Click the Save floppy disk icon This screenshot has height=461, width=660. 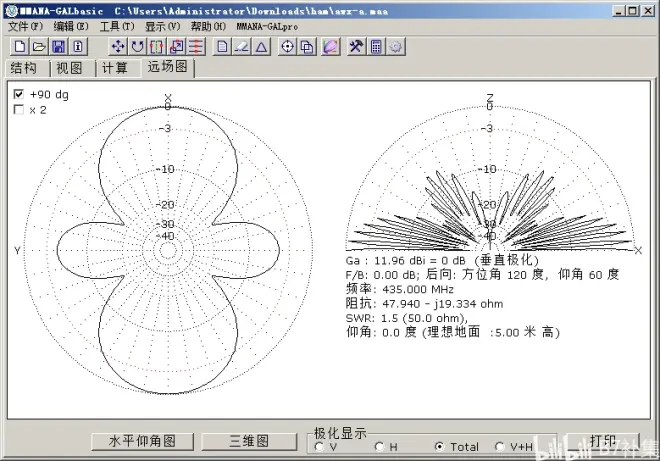(58, 47)
